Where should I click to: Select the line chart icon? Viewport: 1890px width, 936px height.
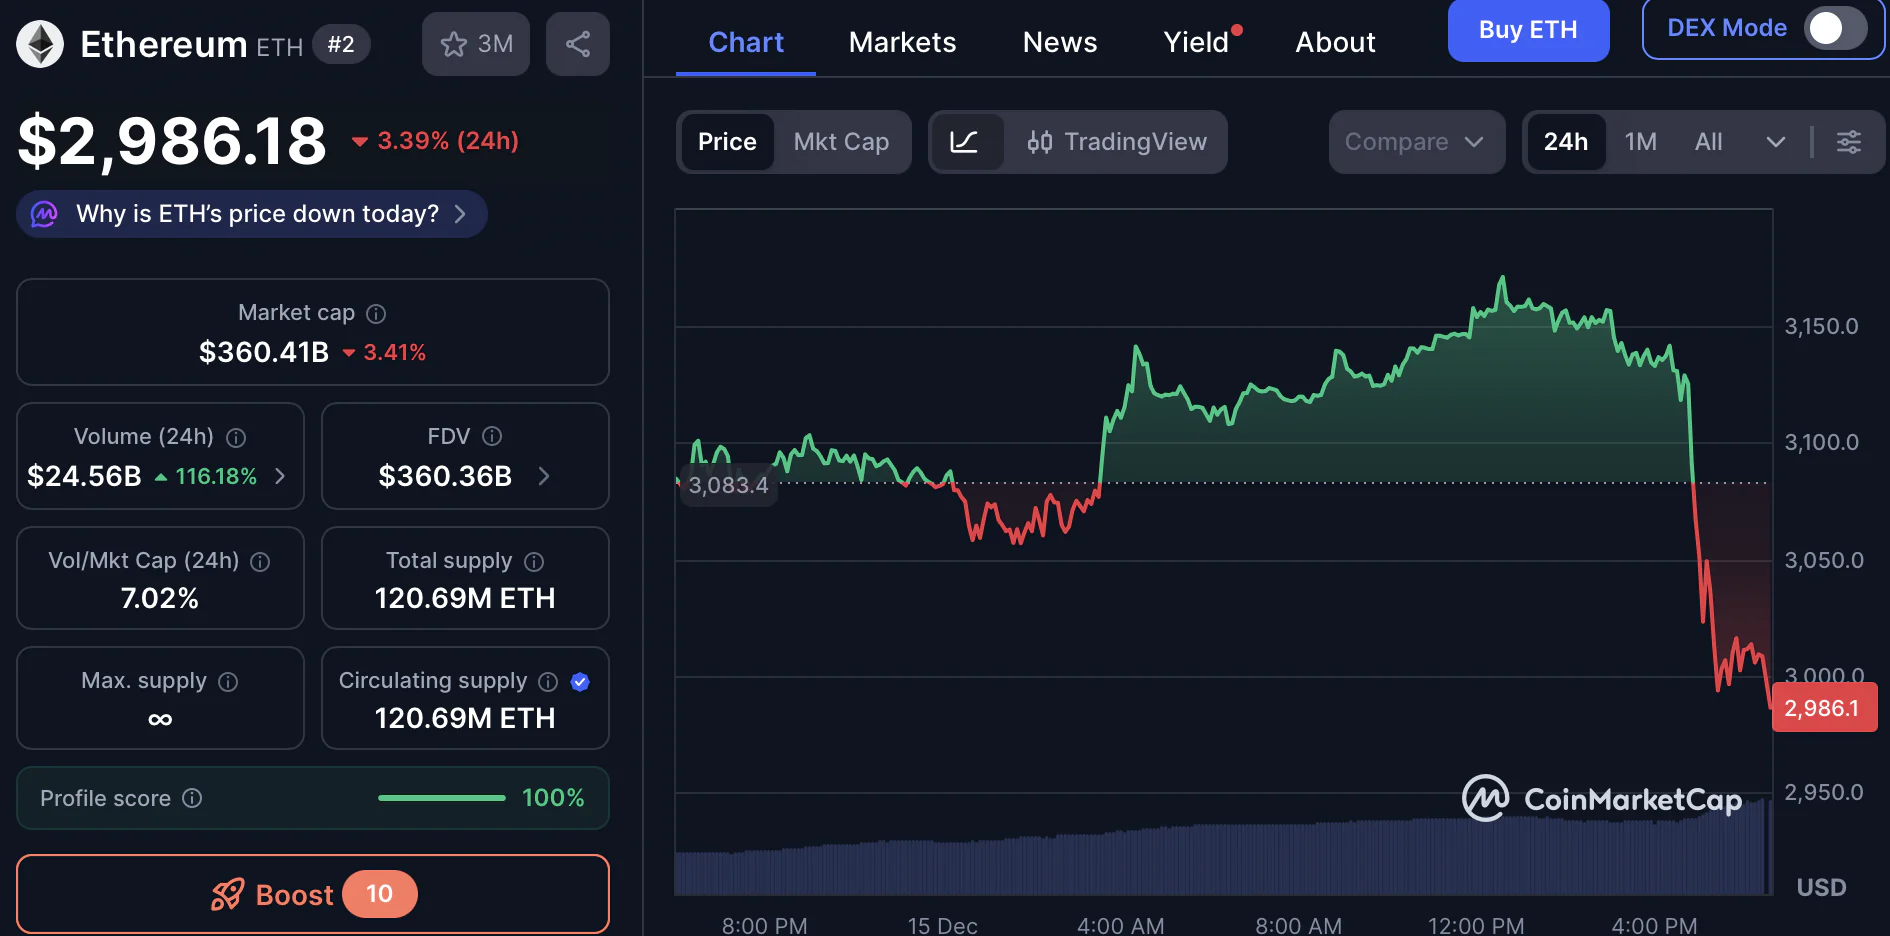(964, 142)
